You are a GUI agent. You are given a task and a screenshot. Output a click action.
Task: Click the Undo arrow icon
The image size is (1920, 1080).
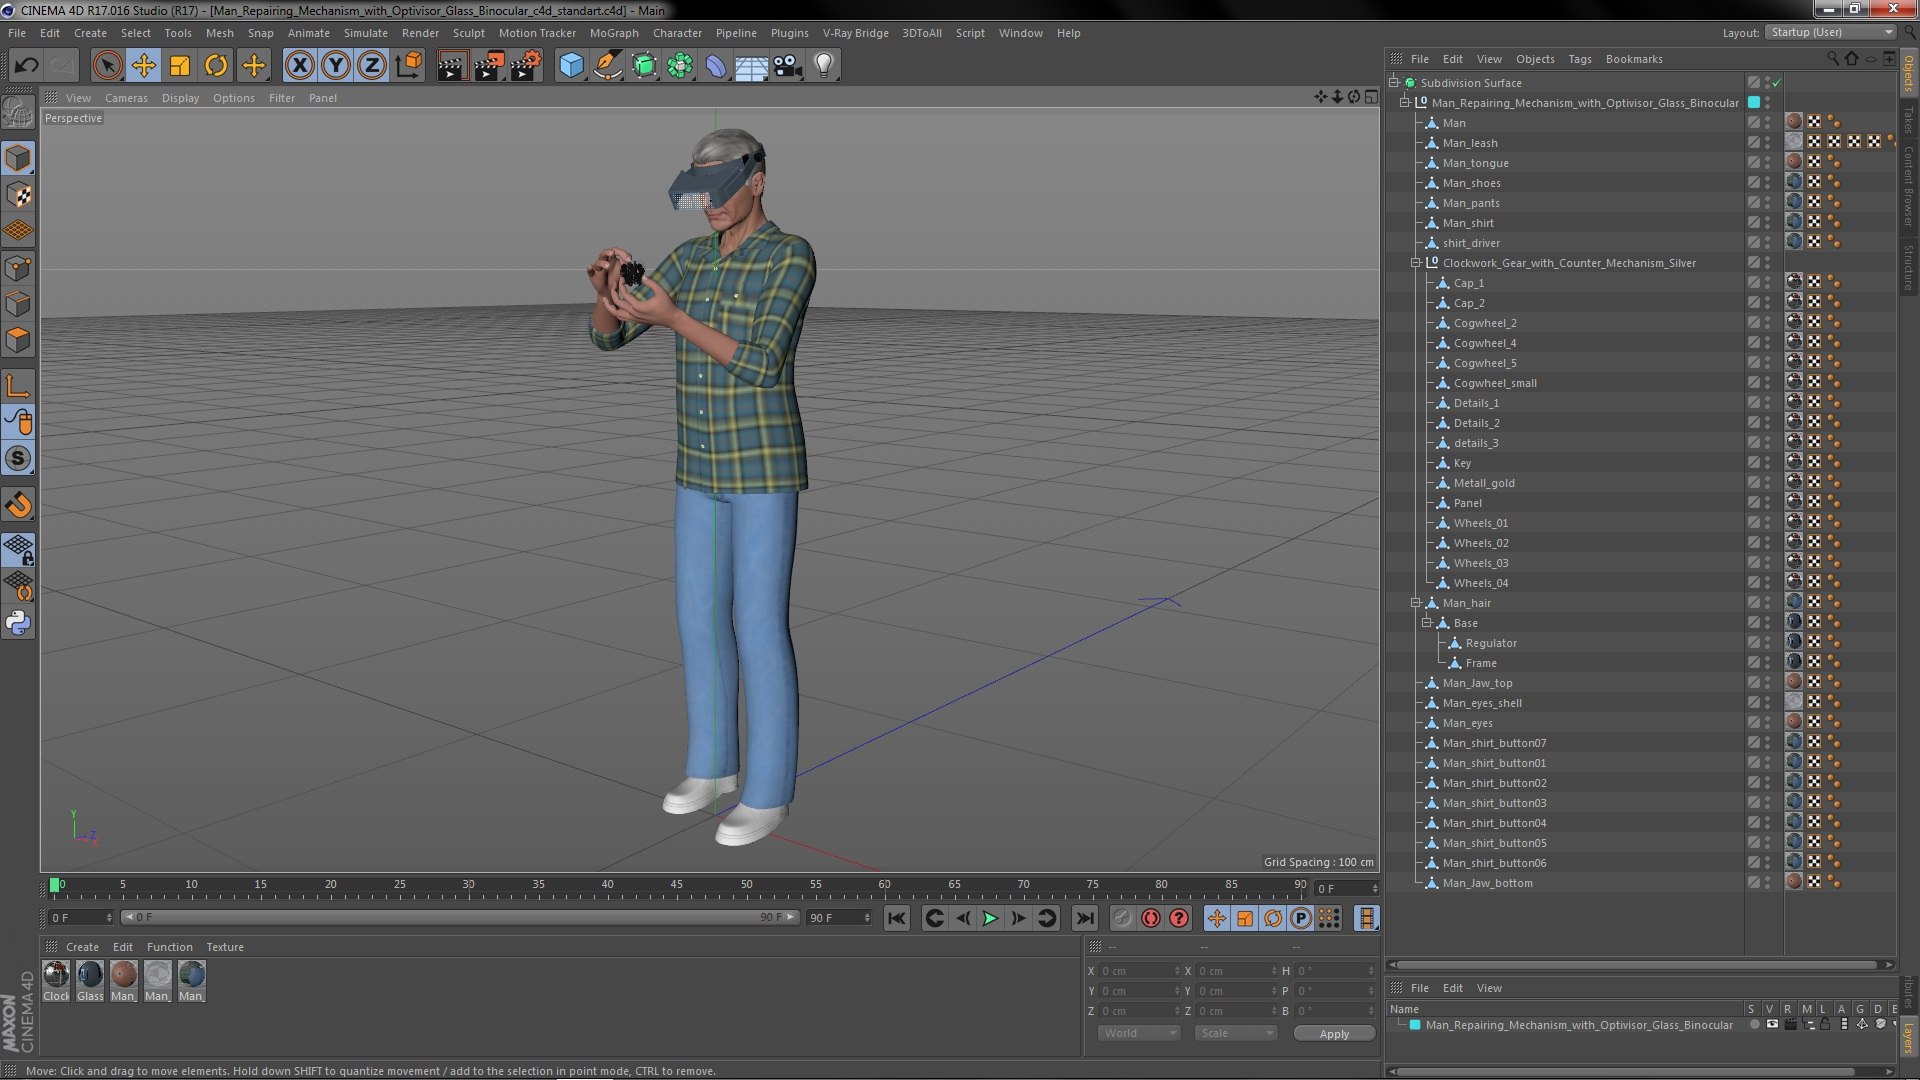click(26, 66)
